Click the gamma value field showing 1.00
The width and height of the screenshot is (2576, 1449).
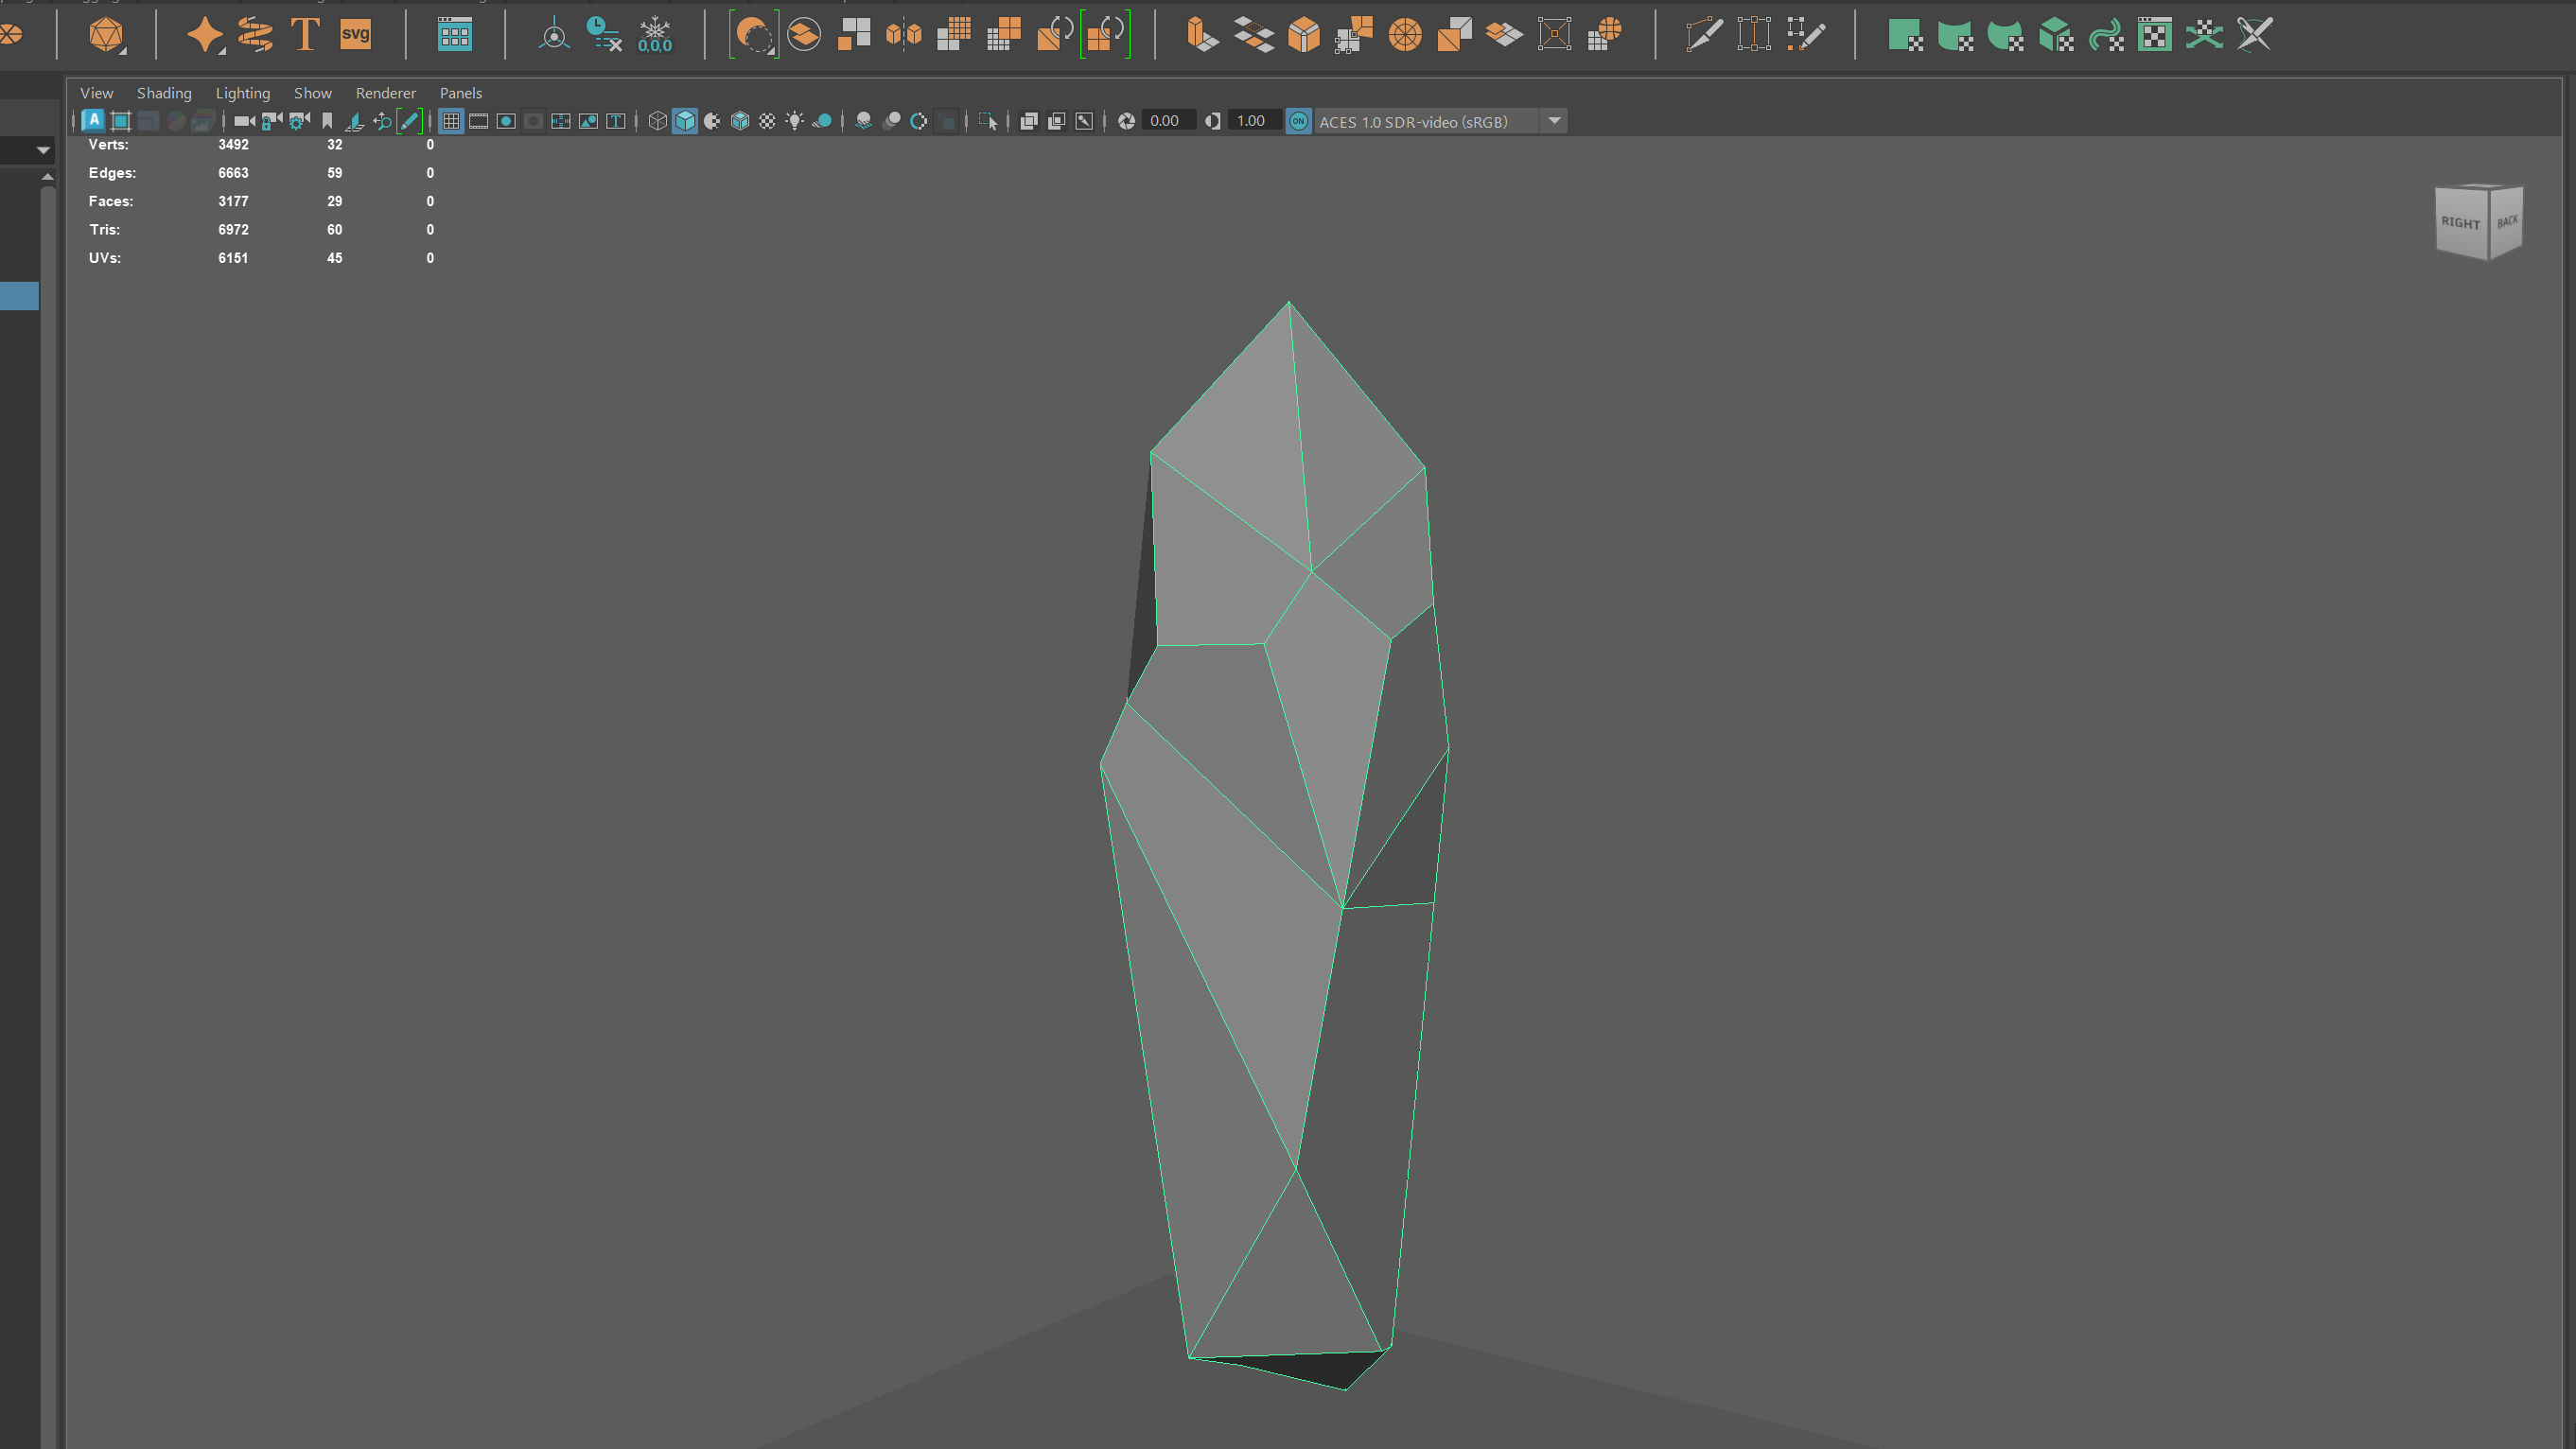tap(1251, 121)
